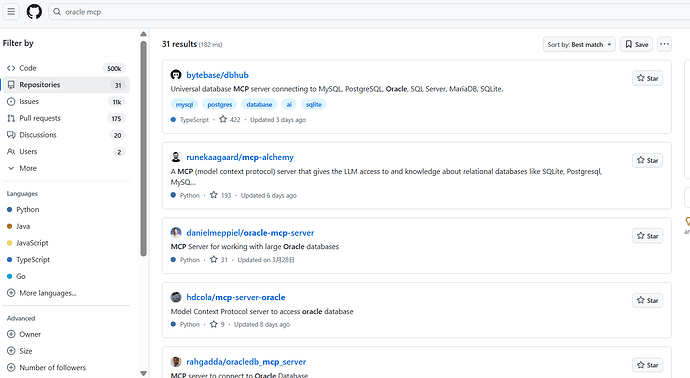Click the sidebar scrollbar thumb
This screenshot has width=690, height=378.
pyautogui.click(x=143, y=149)
